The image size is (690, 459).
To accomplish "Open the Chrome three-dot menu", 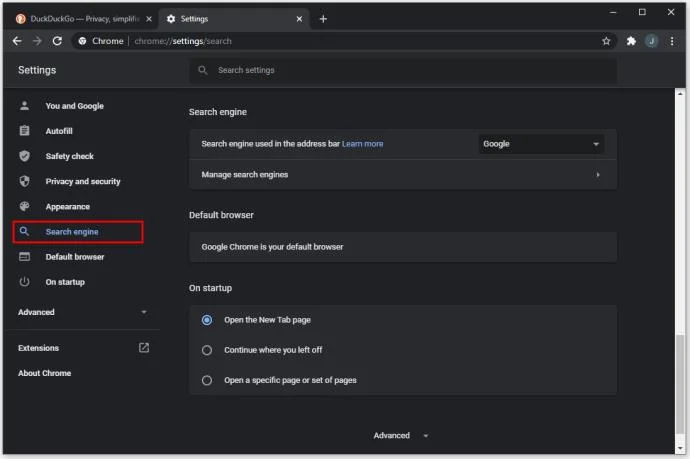I will (672, 41).
